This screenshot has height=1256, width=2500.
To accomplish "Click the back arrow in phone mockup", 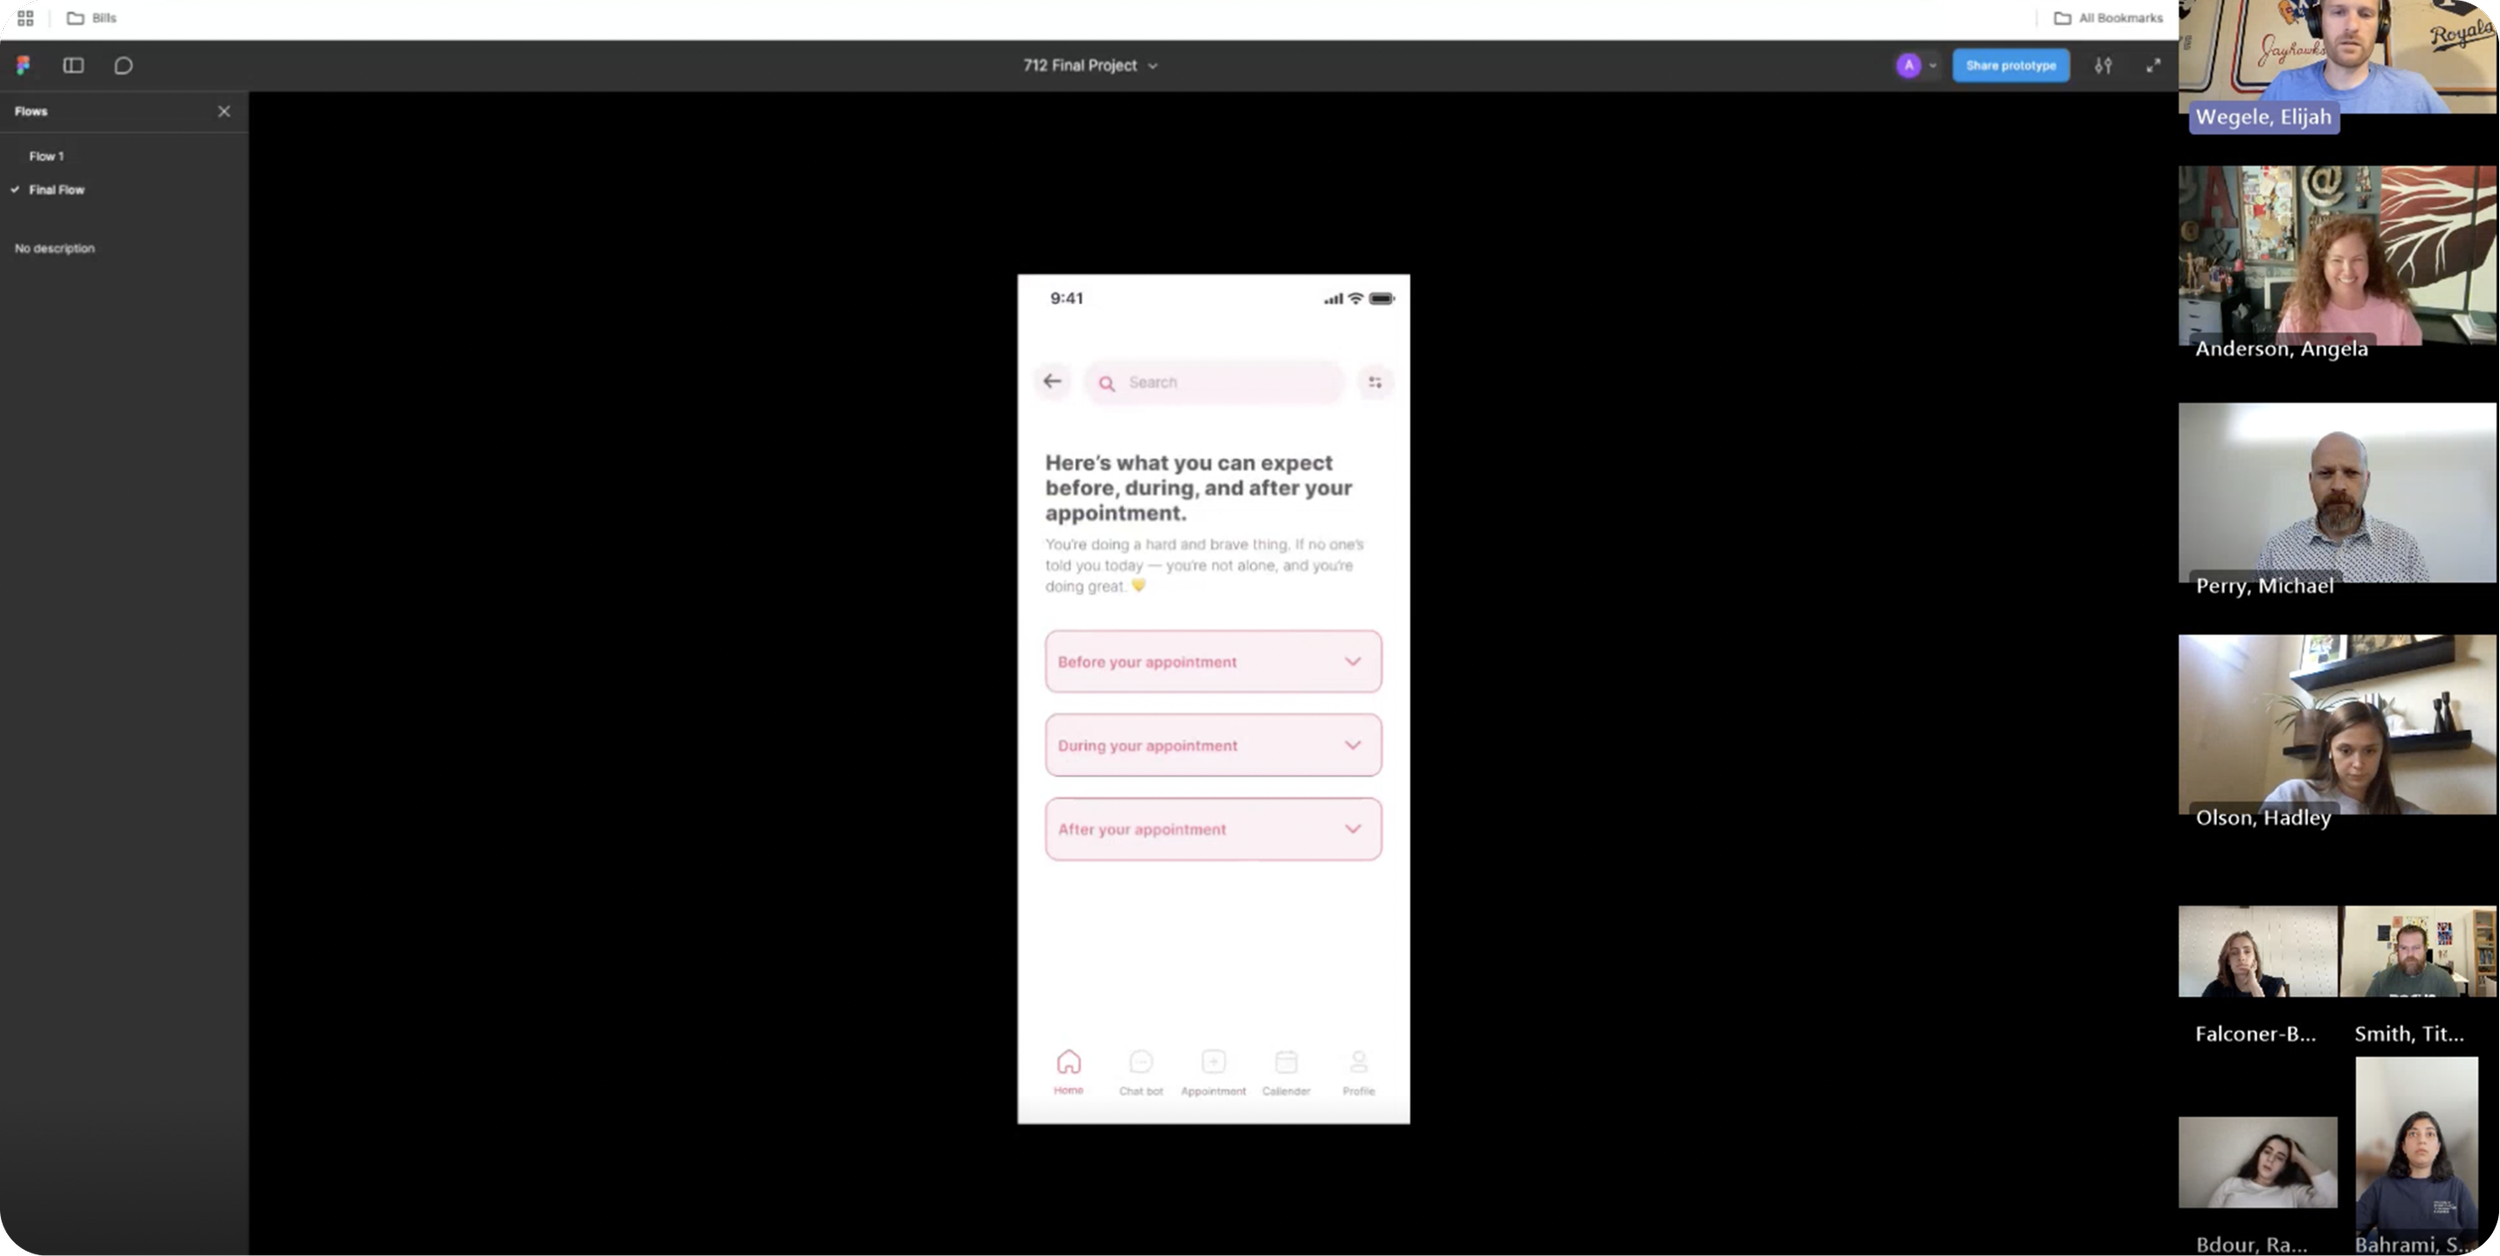I will [1052, 381].
